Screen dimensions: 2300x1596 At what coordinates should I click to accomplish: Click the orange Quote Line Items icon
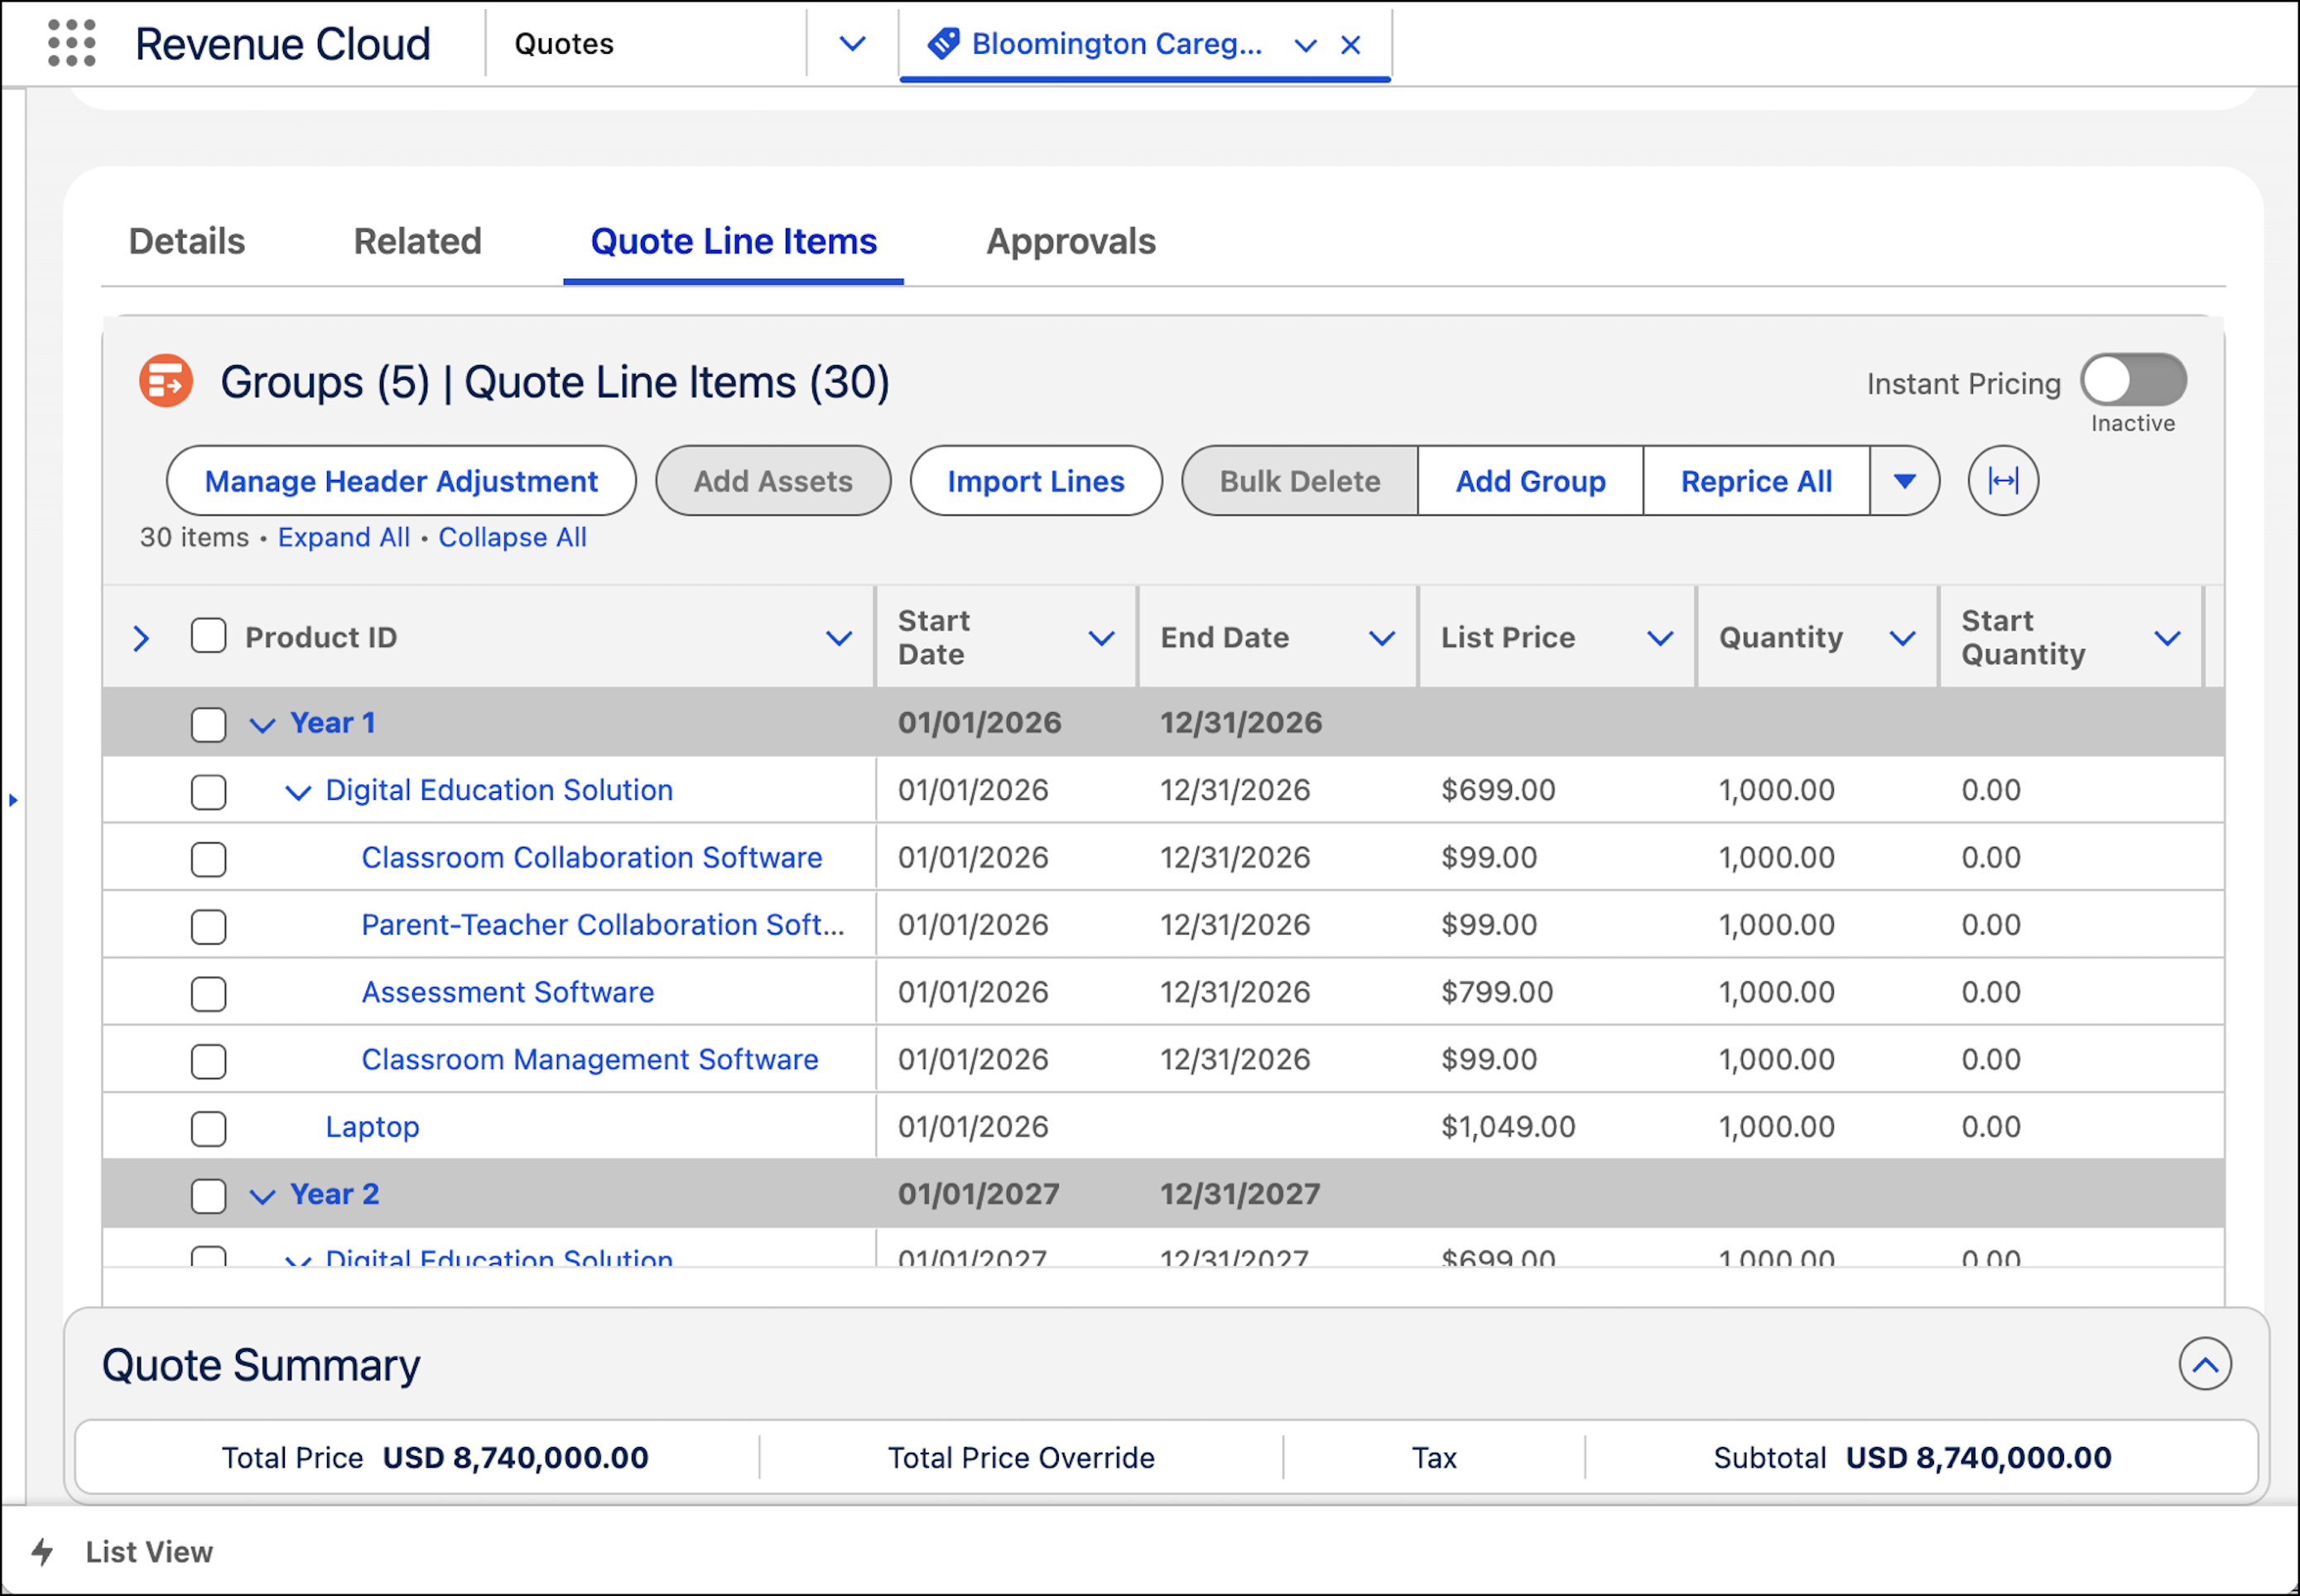[x=166, y=381]
